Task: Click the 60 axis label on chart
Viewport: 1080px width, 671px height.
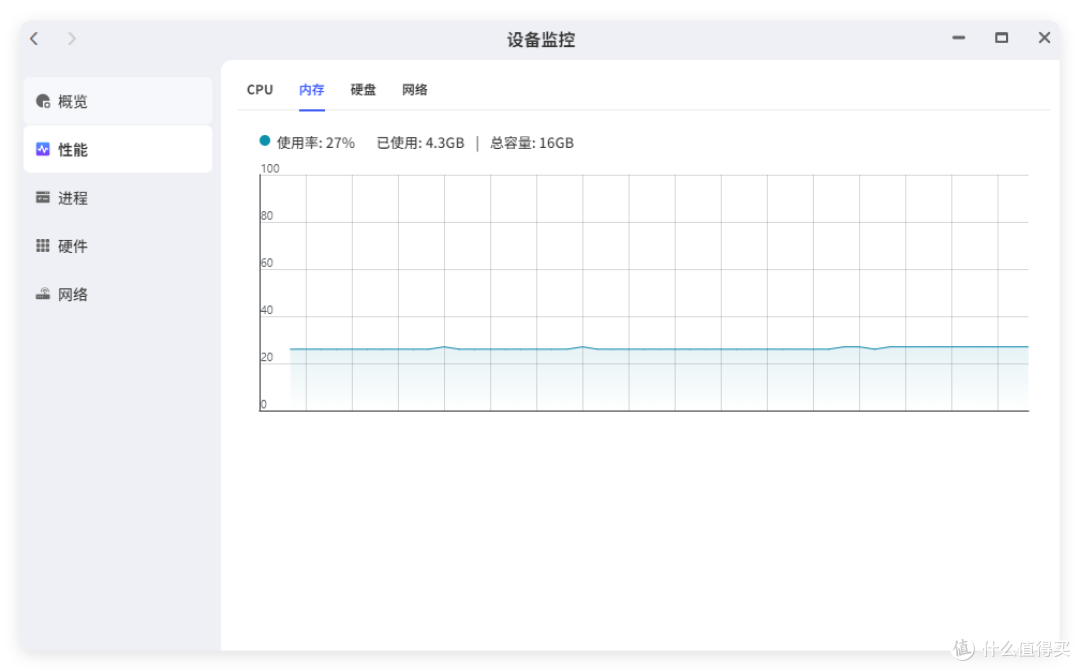Action: 267,262
